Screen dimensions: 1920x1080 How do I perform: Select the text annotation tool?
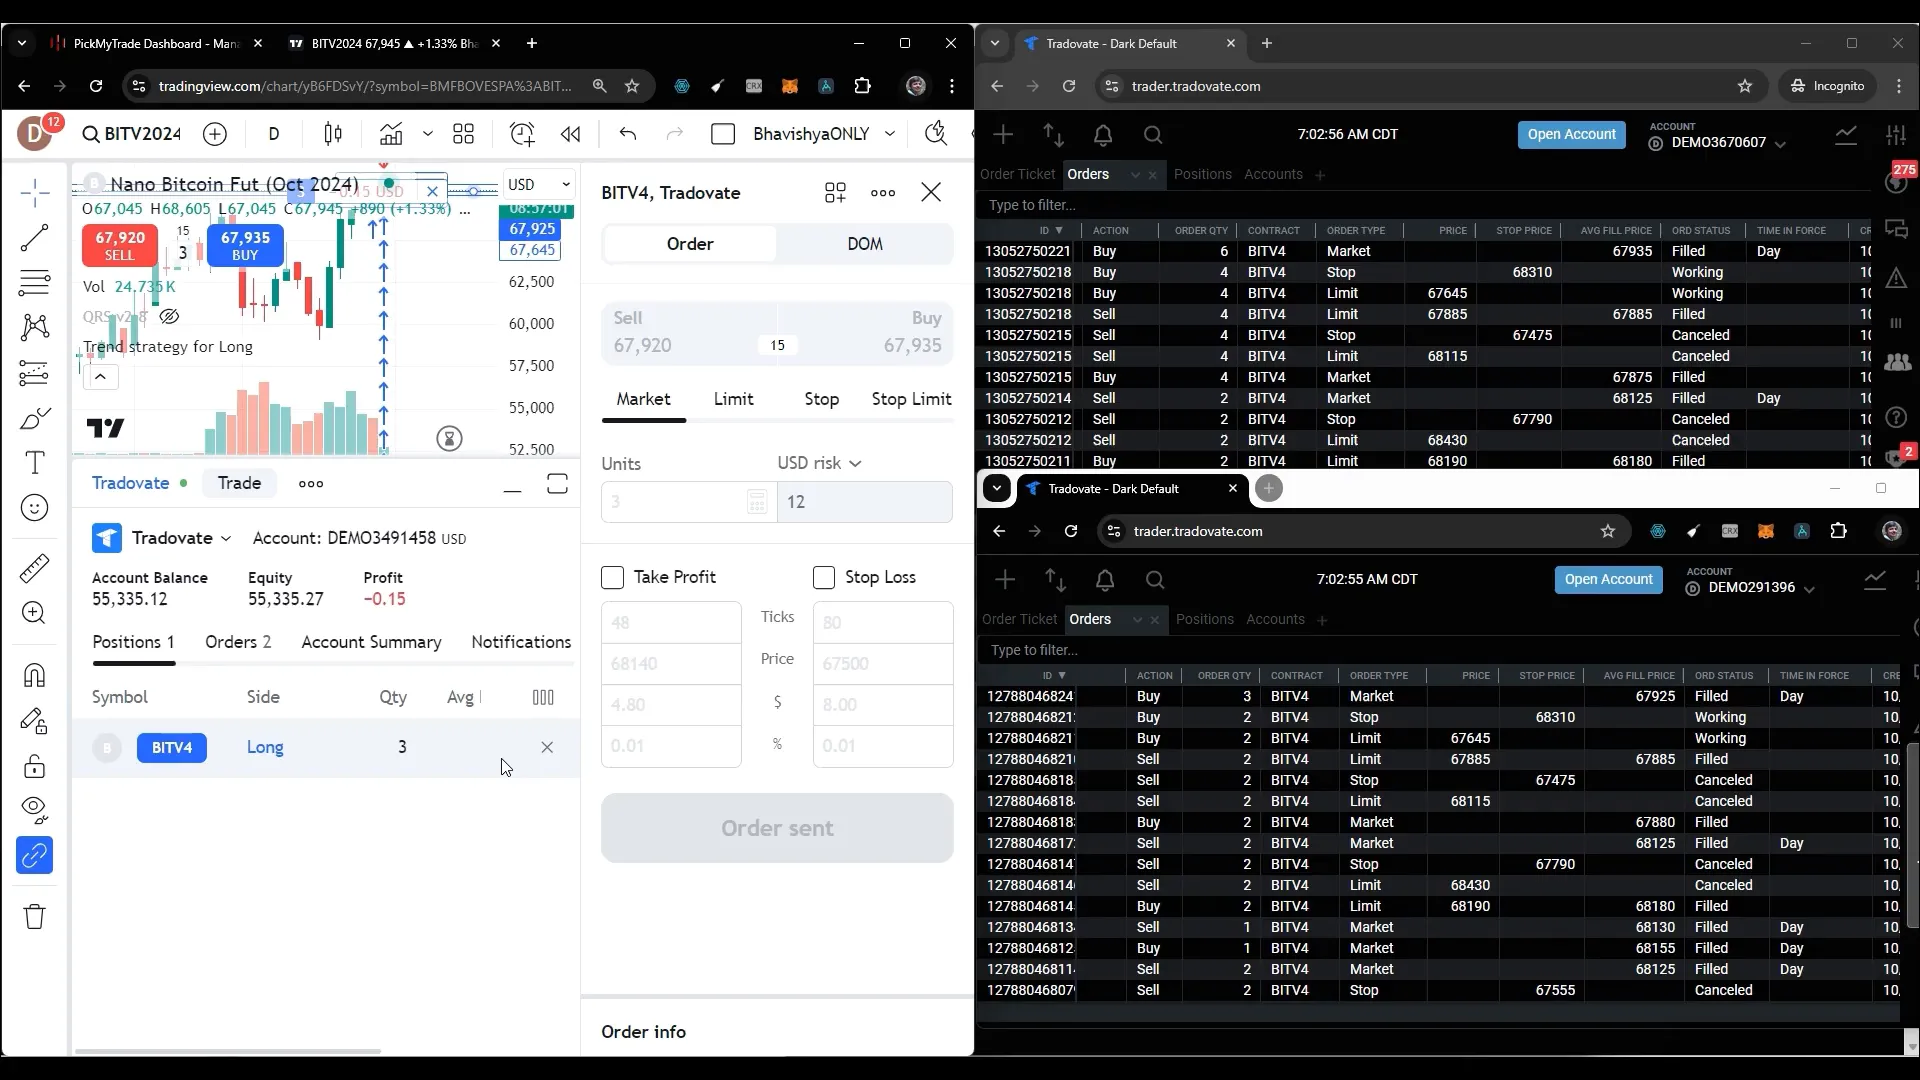[35, 463]
